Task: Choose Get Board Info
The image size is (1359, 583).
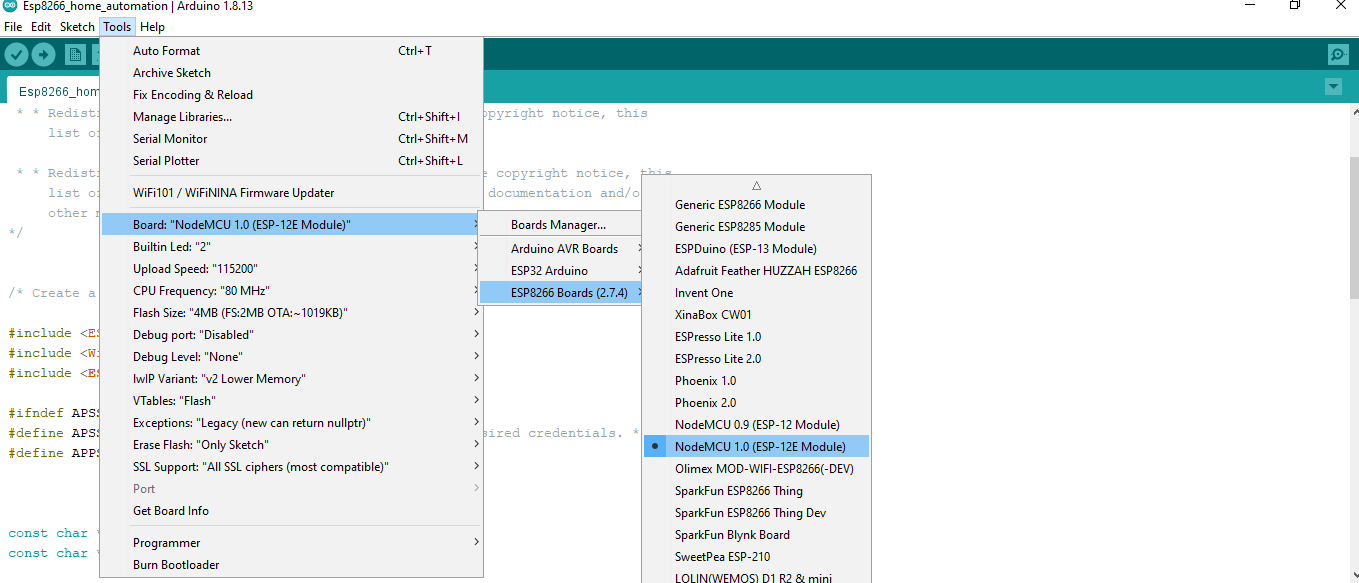Action: [x=292, y=511]
